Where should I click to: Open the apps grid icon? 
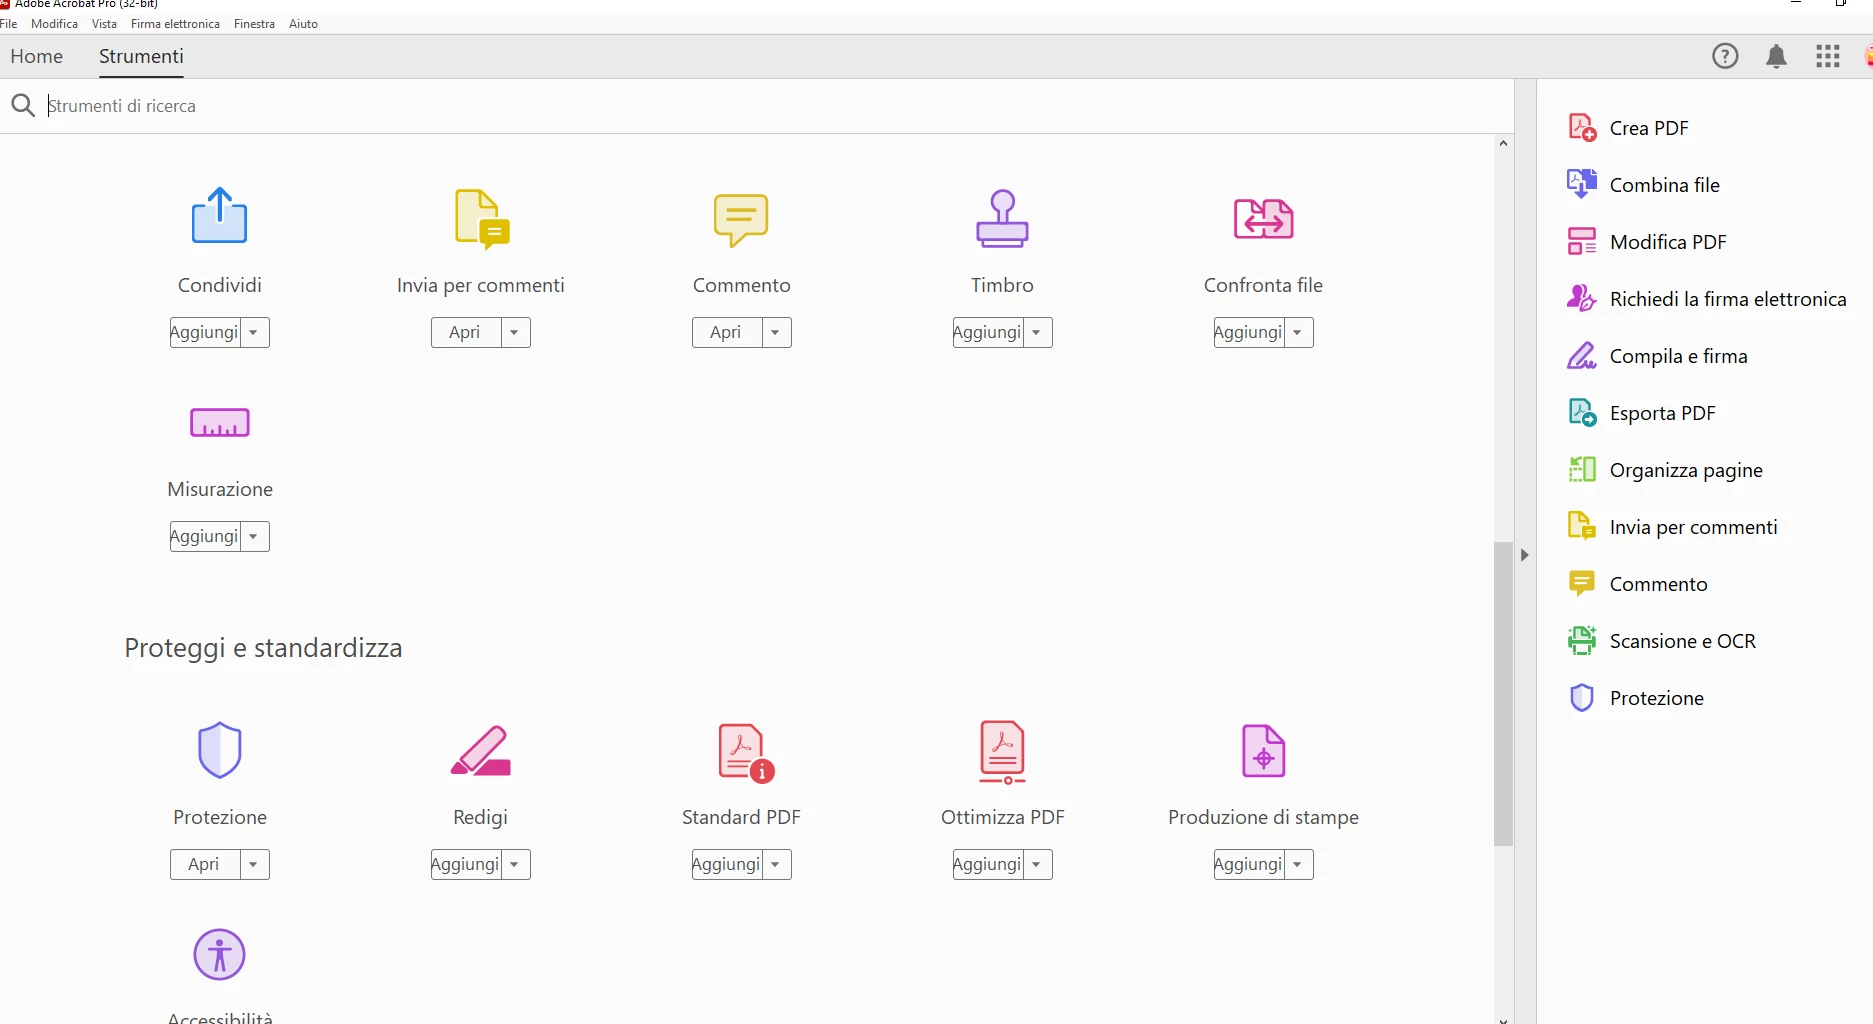(x=1828, y=56)
